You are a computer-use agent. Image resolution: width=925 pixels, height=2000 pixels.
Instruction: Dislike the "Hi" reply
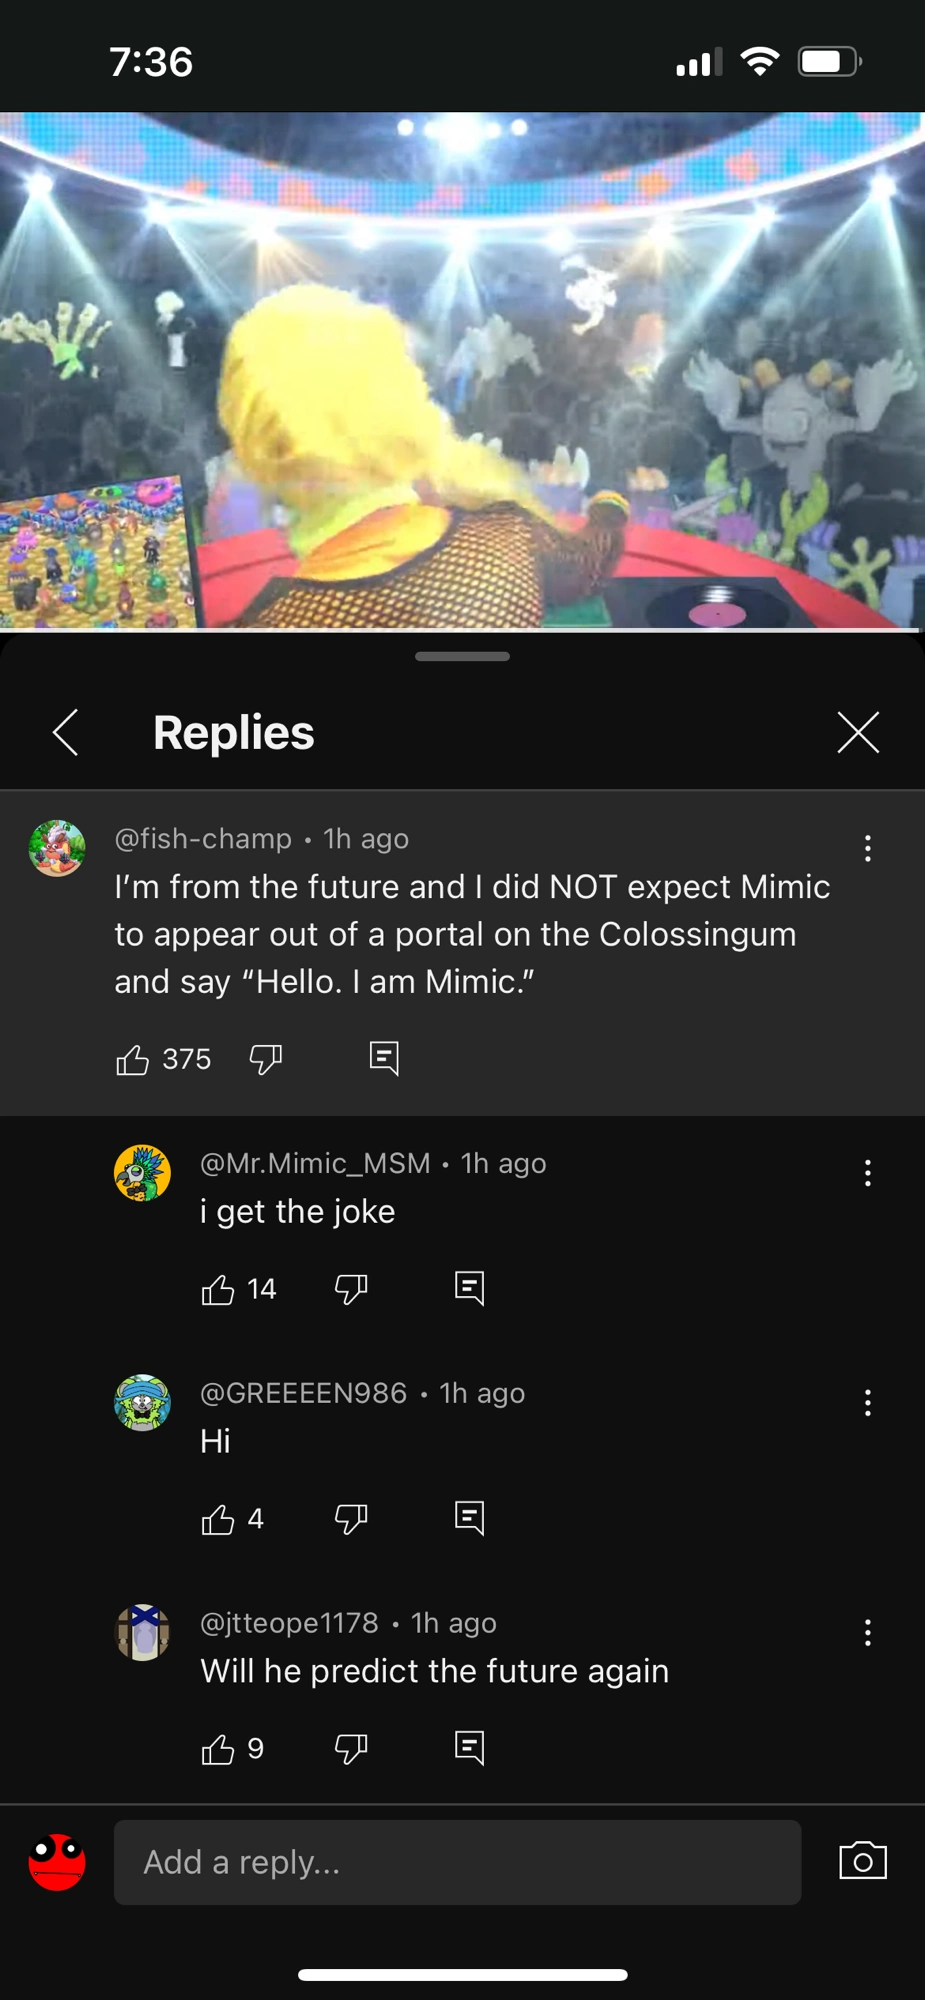(x=351, y=1519)
